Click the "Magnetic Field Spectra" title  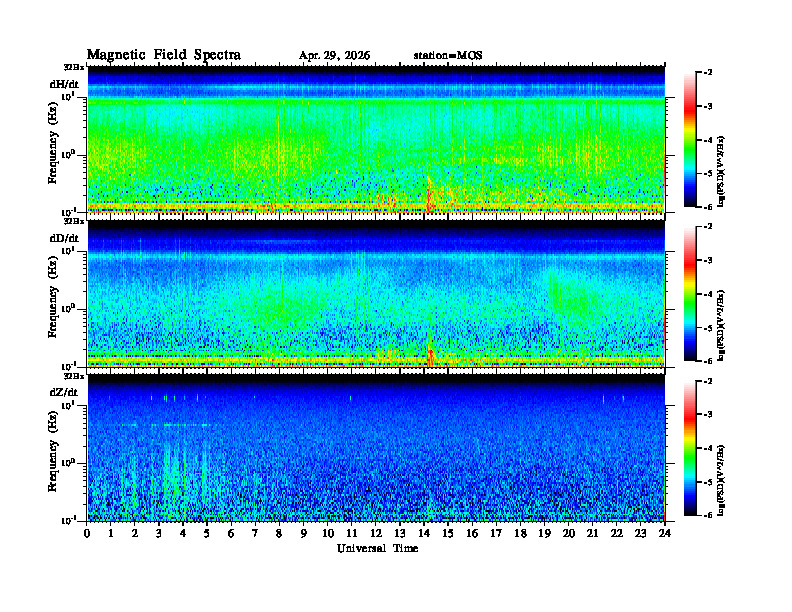tap(164, 55)
